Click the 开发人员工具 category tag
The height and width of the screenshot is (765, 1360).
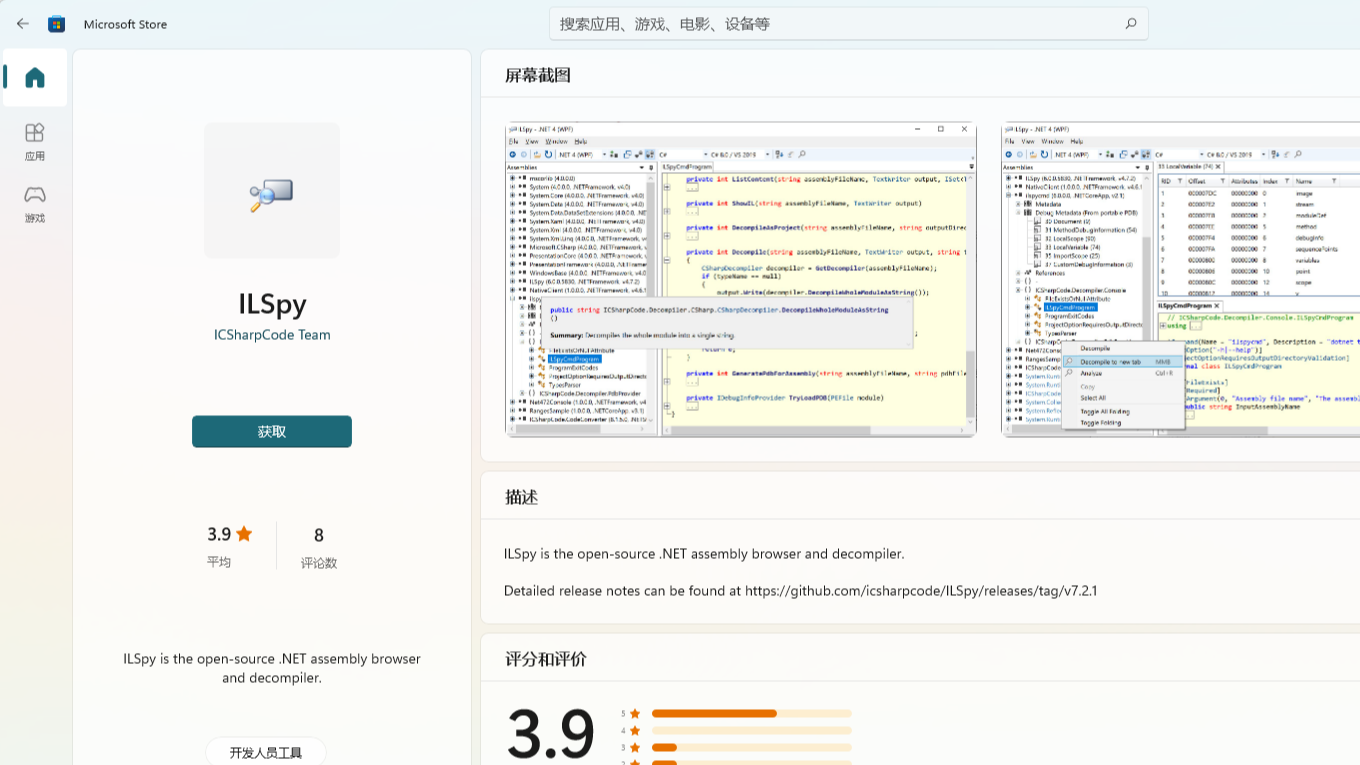pyautogui.click(x=266, y=752)
